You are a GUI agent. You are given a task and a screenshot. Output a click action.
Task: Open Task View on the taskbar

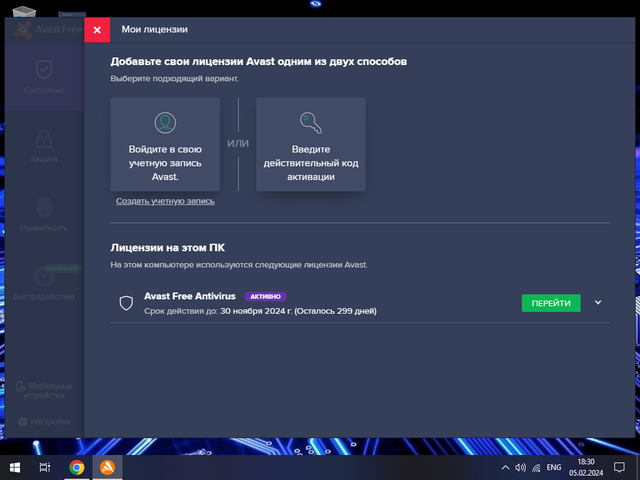pyautogui.click(x=45, y=467)
